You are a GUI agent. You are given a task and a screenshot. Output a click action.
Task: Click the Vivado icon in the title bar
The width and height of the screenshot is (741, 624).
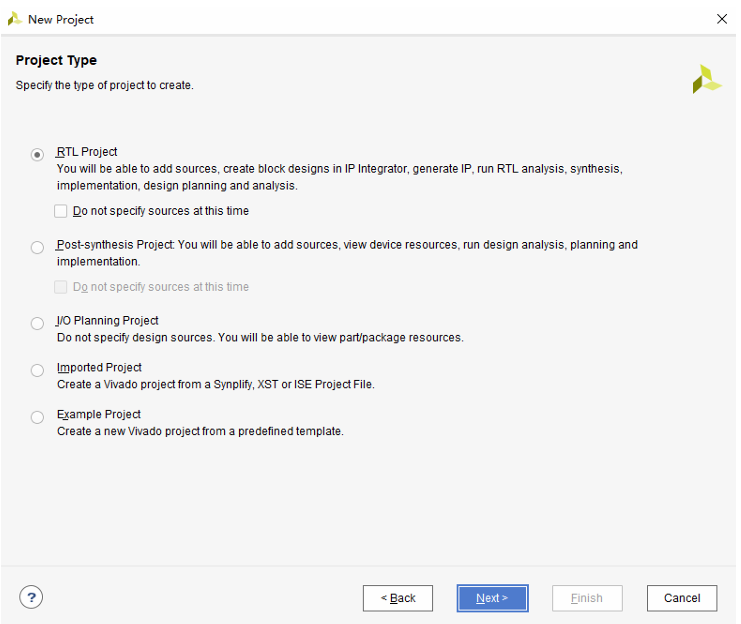coord(15,19)
